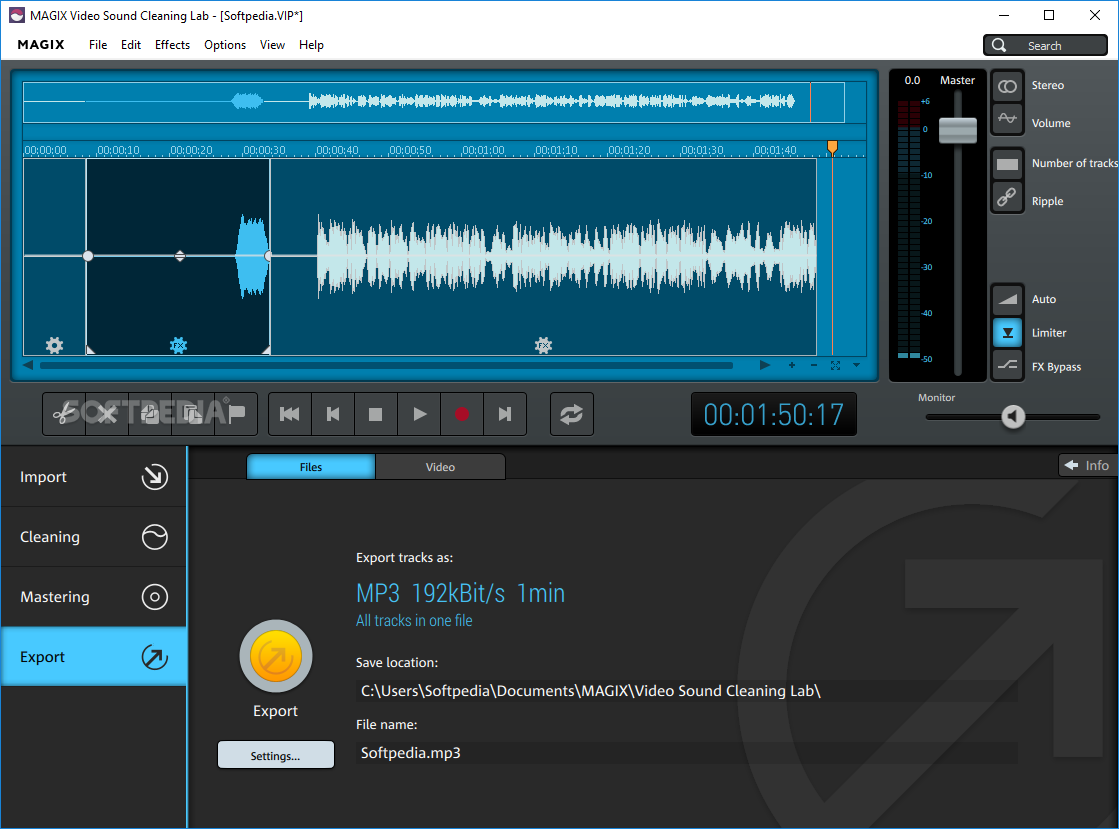Click the MP3 192kBit/s 1min format link

coord(460,593)
